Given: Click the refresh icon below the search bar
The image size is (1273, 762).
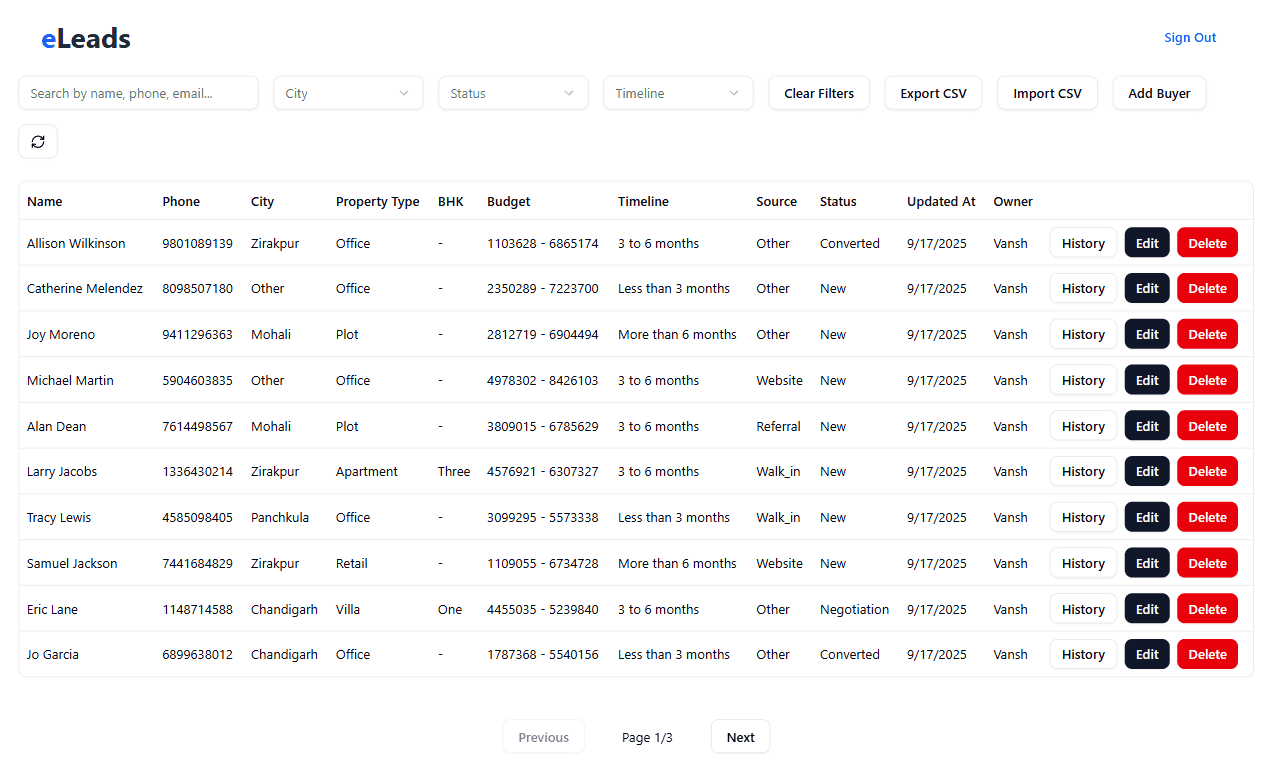Looking at the screenshot, I should (x=37, y=141).
